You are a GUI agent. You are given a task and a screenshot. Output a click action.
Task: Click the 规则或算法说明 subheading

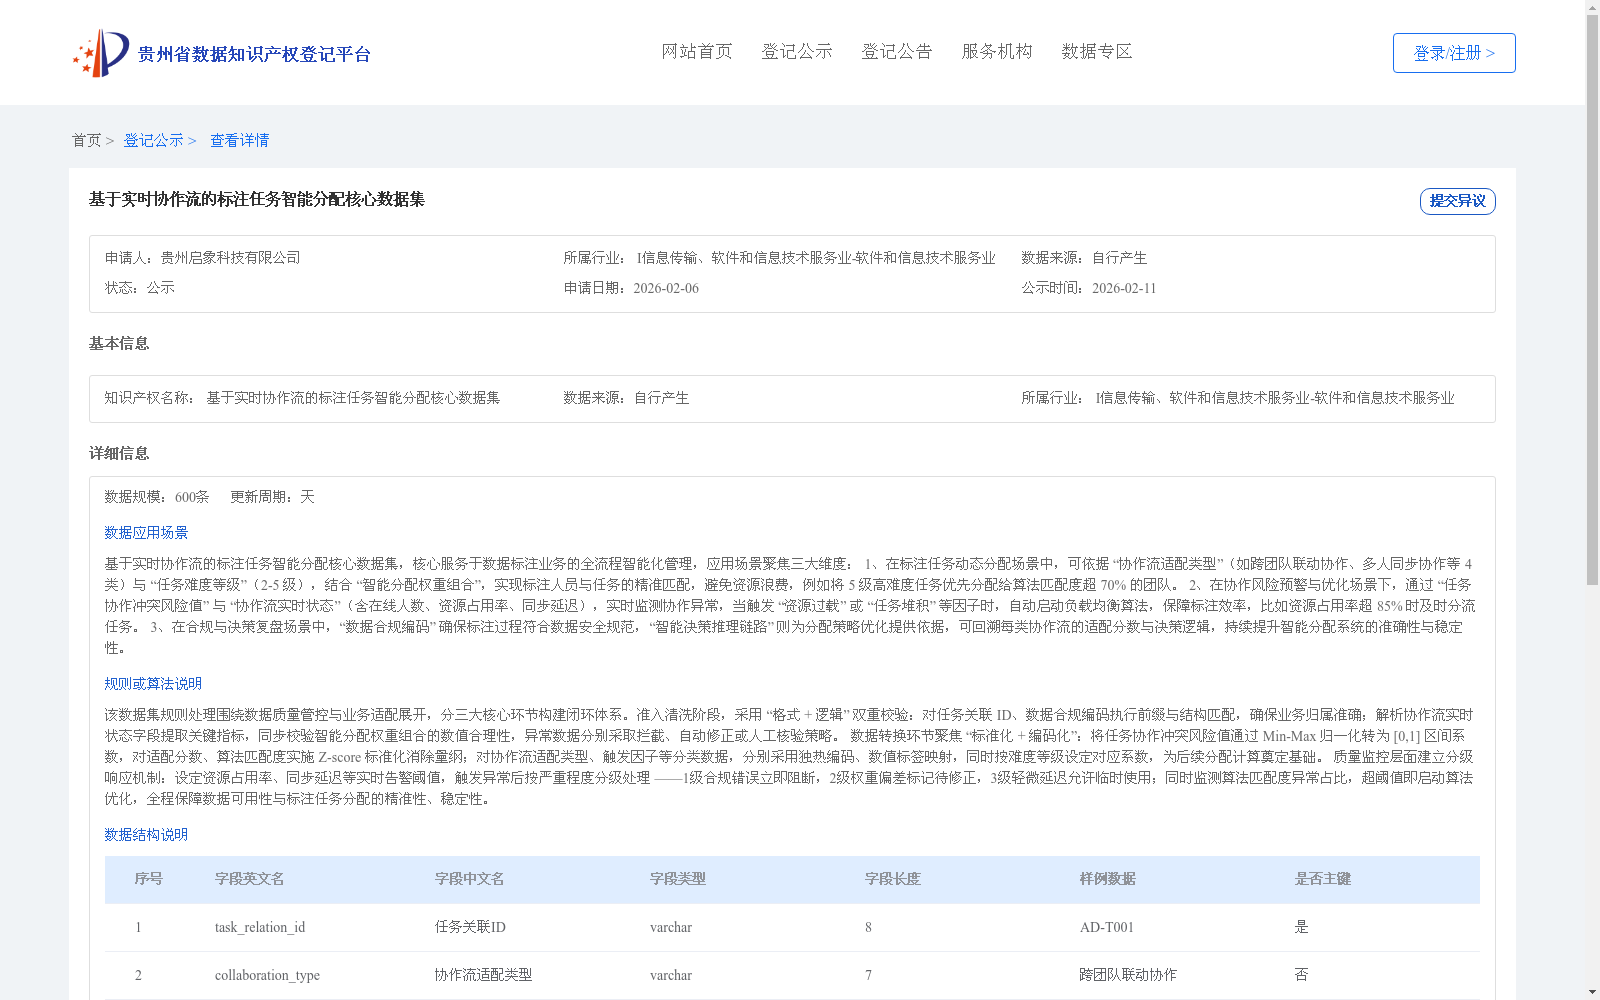point(153,684)
